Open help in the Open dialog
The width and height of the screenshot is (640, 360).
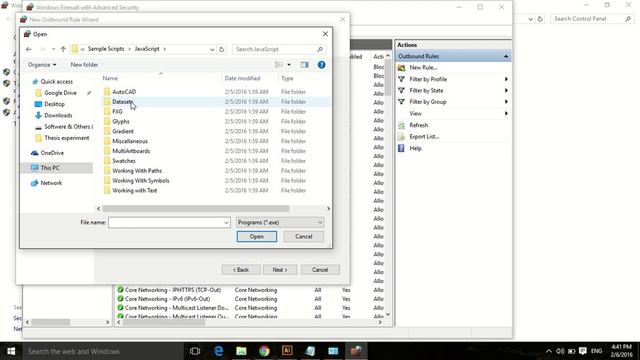(x=321, y=64)
